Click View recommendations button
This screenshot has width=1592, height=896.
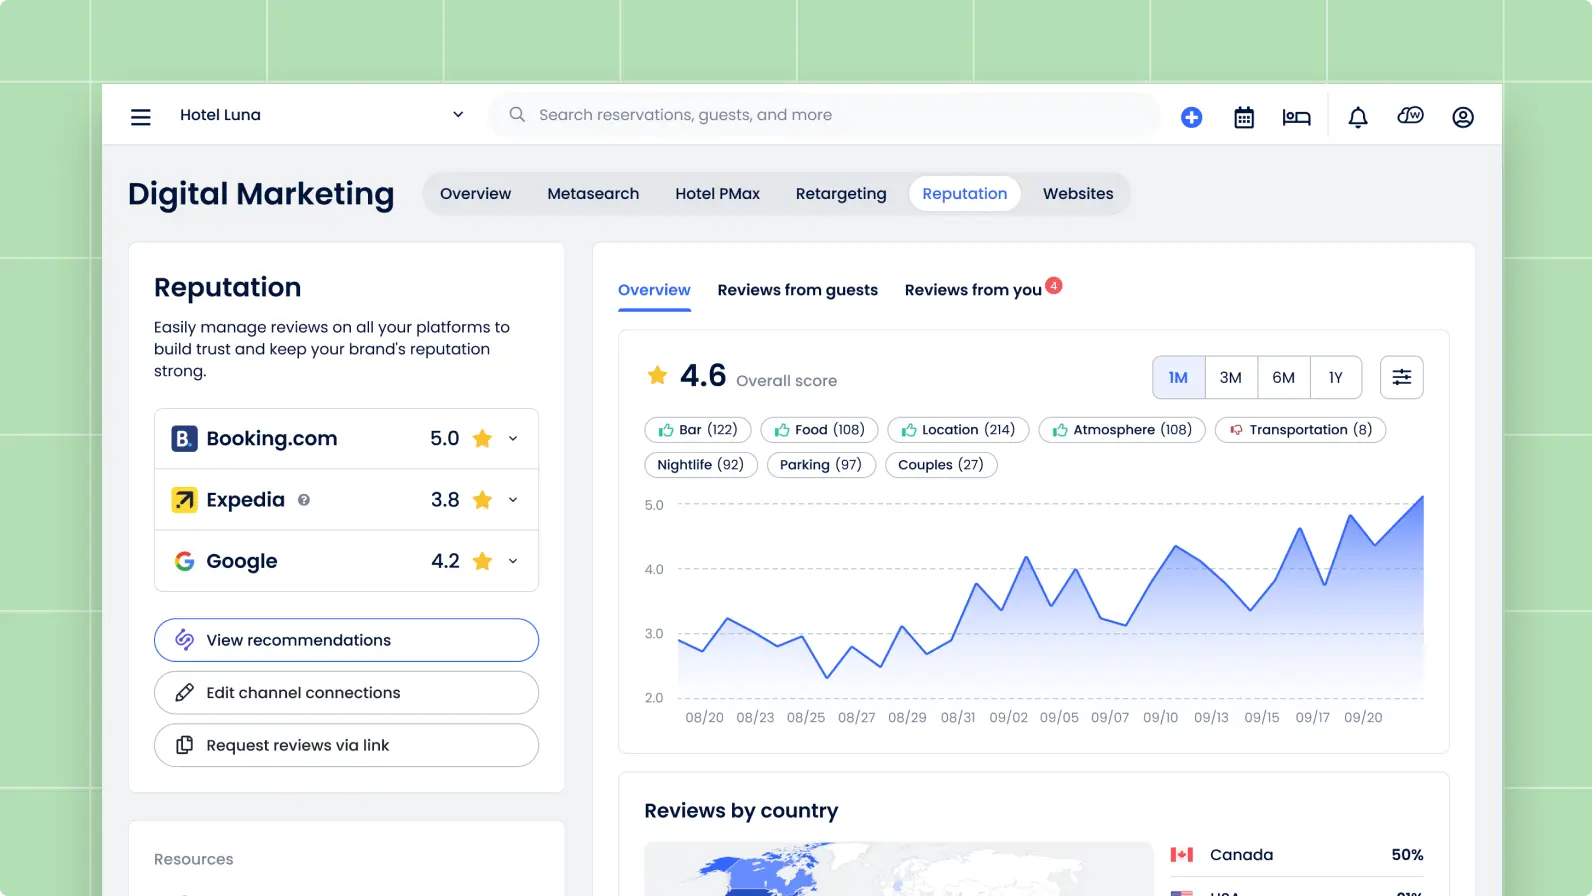346,640
